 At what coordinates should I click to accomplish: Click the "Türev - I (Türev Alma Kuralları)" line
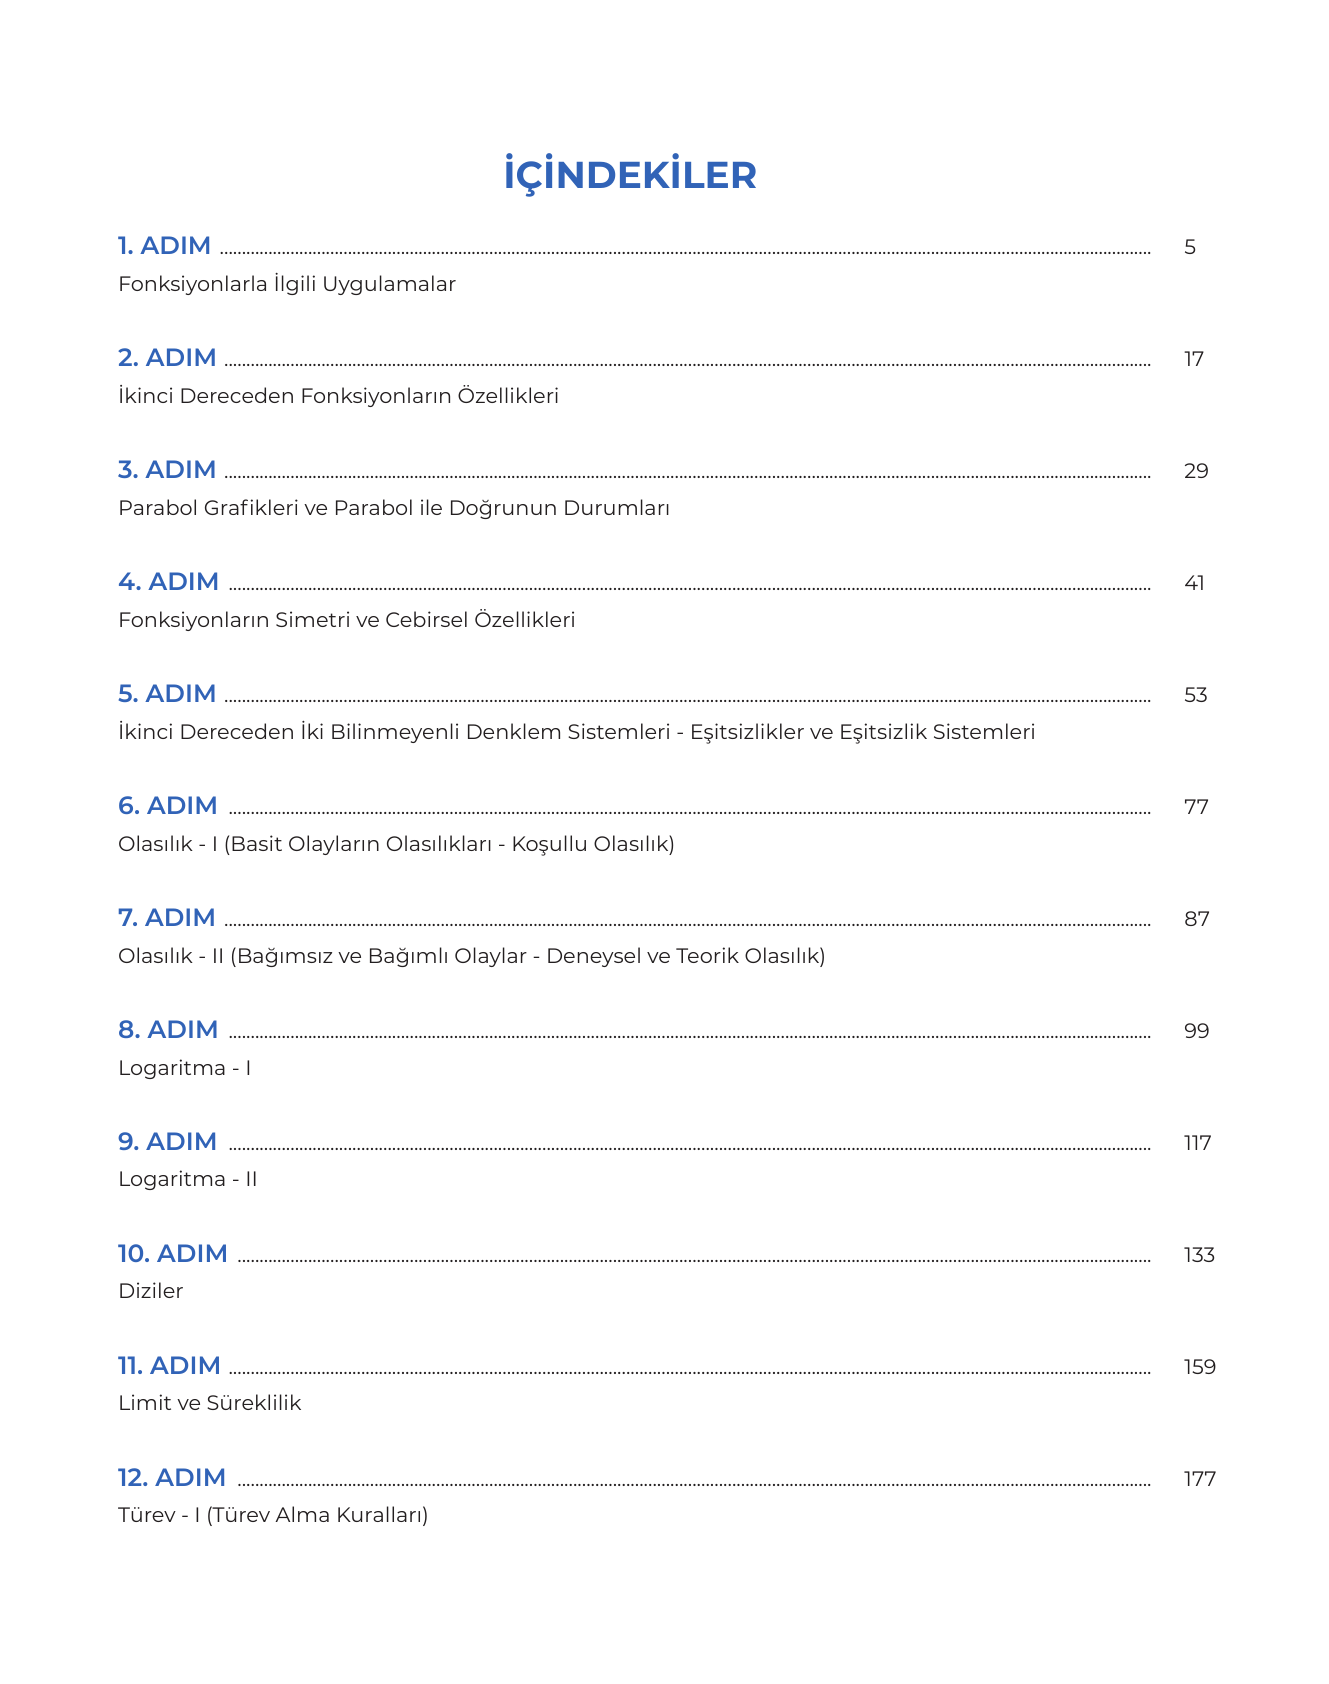click(273, 1515)
